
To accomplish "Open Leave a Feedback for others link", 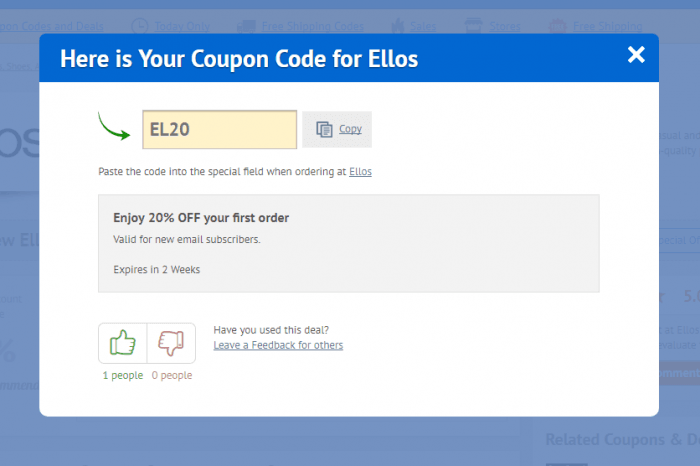I will click(278, 345).
